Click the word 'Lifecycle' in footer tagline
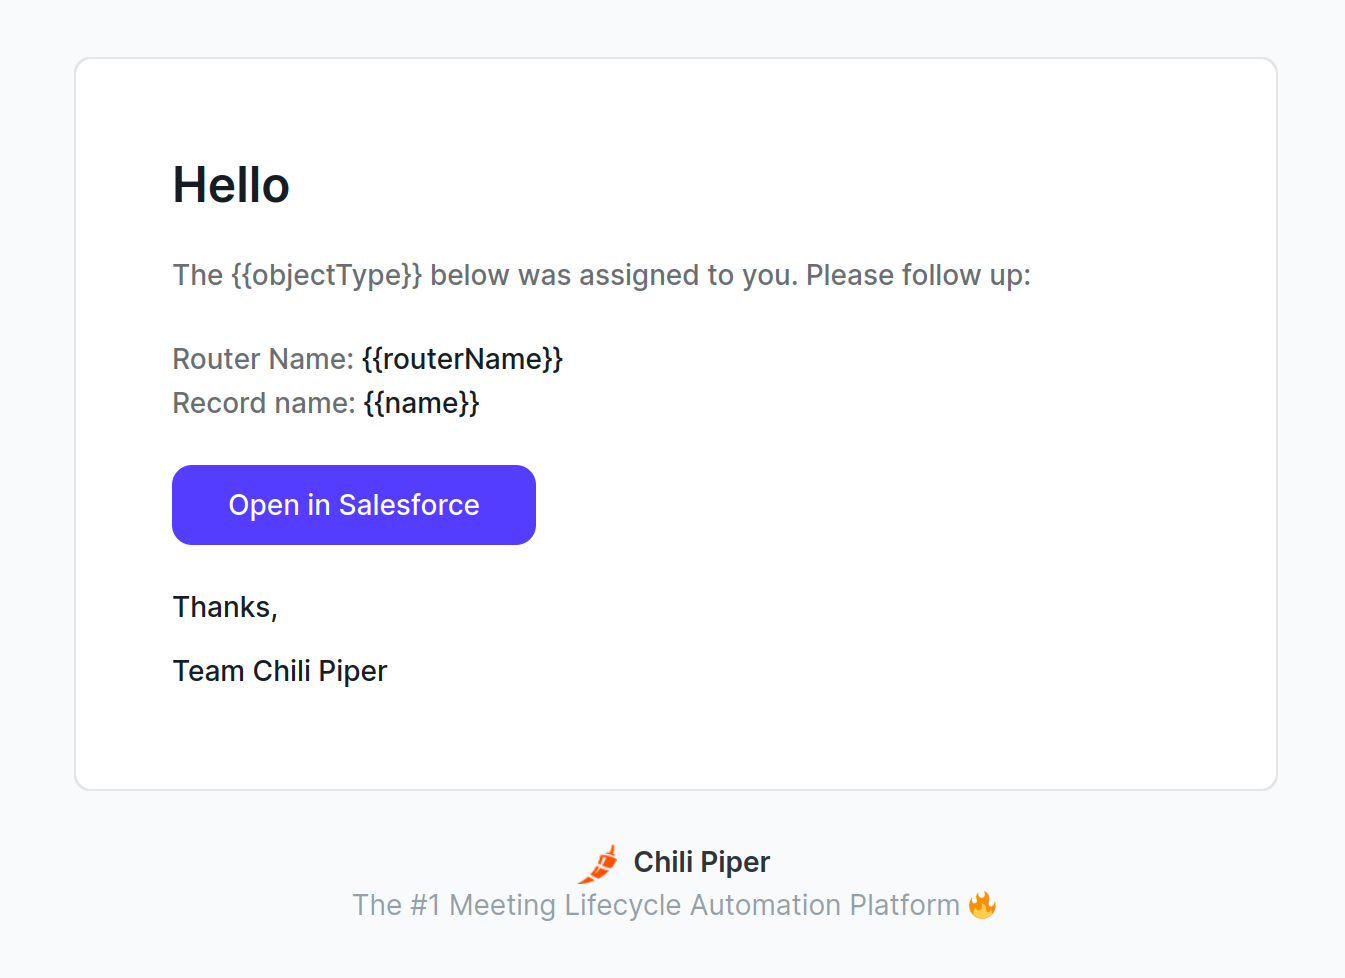Viewport: 1345px width, 978px height. tap(623, 905)
